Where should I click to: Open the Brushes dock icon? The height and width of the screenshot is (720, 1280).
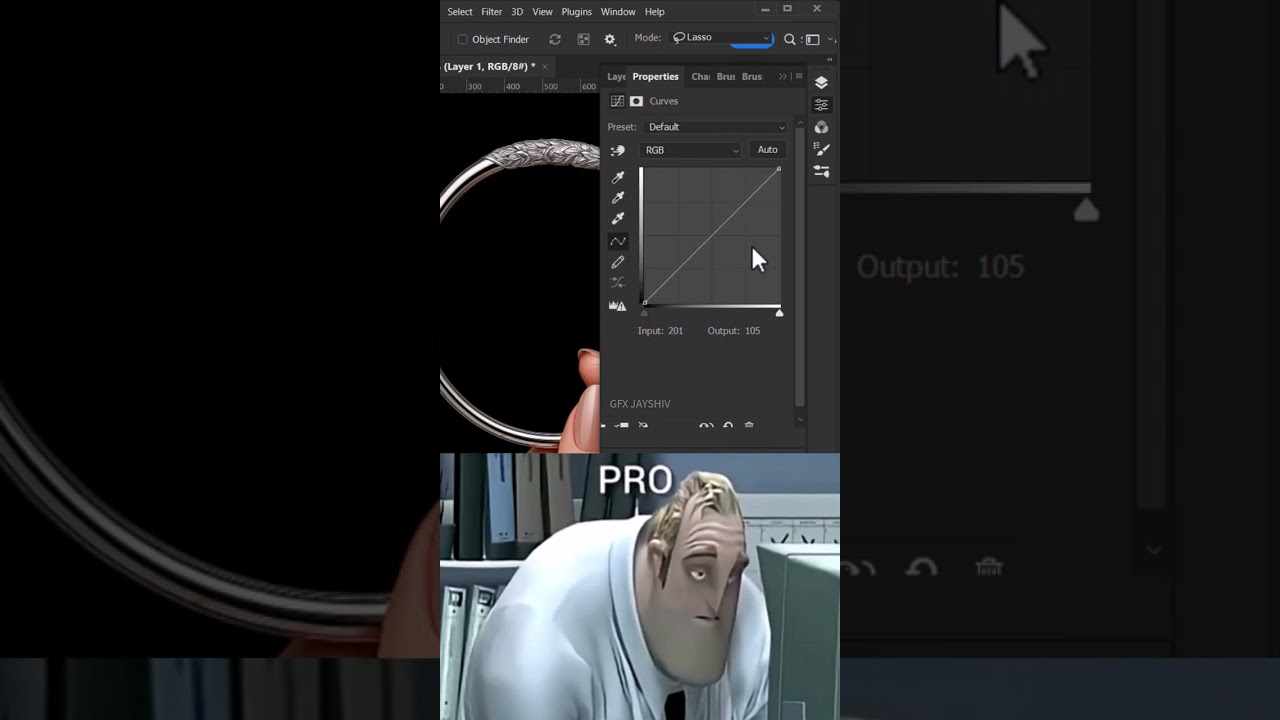click(821, 149)
